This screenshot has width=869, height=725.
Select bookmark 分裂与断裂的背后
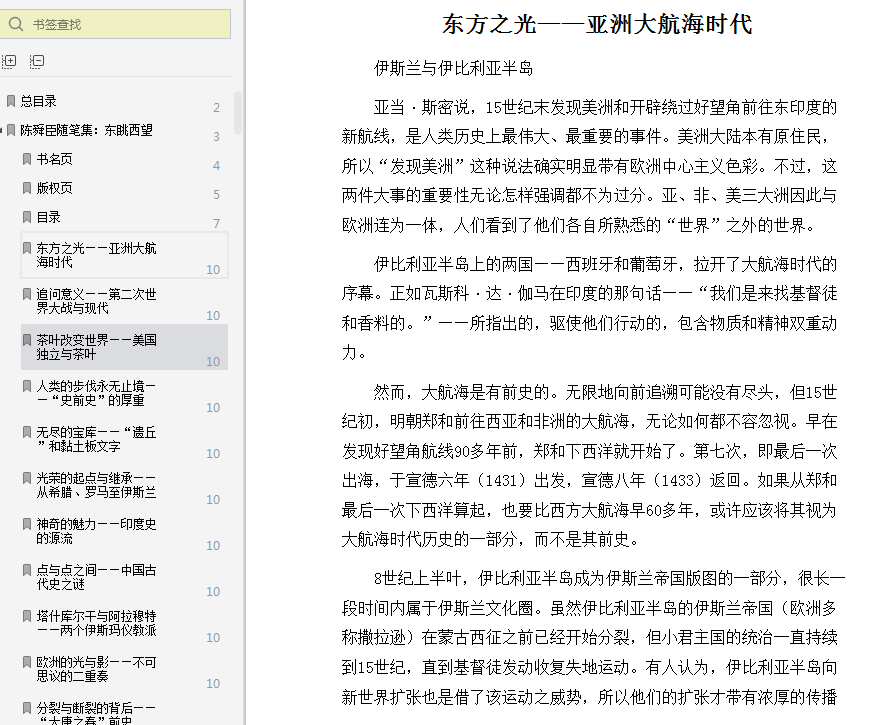[x=96, y=713]
